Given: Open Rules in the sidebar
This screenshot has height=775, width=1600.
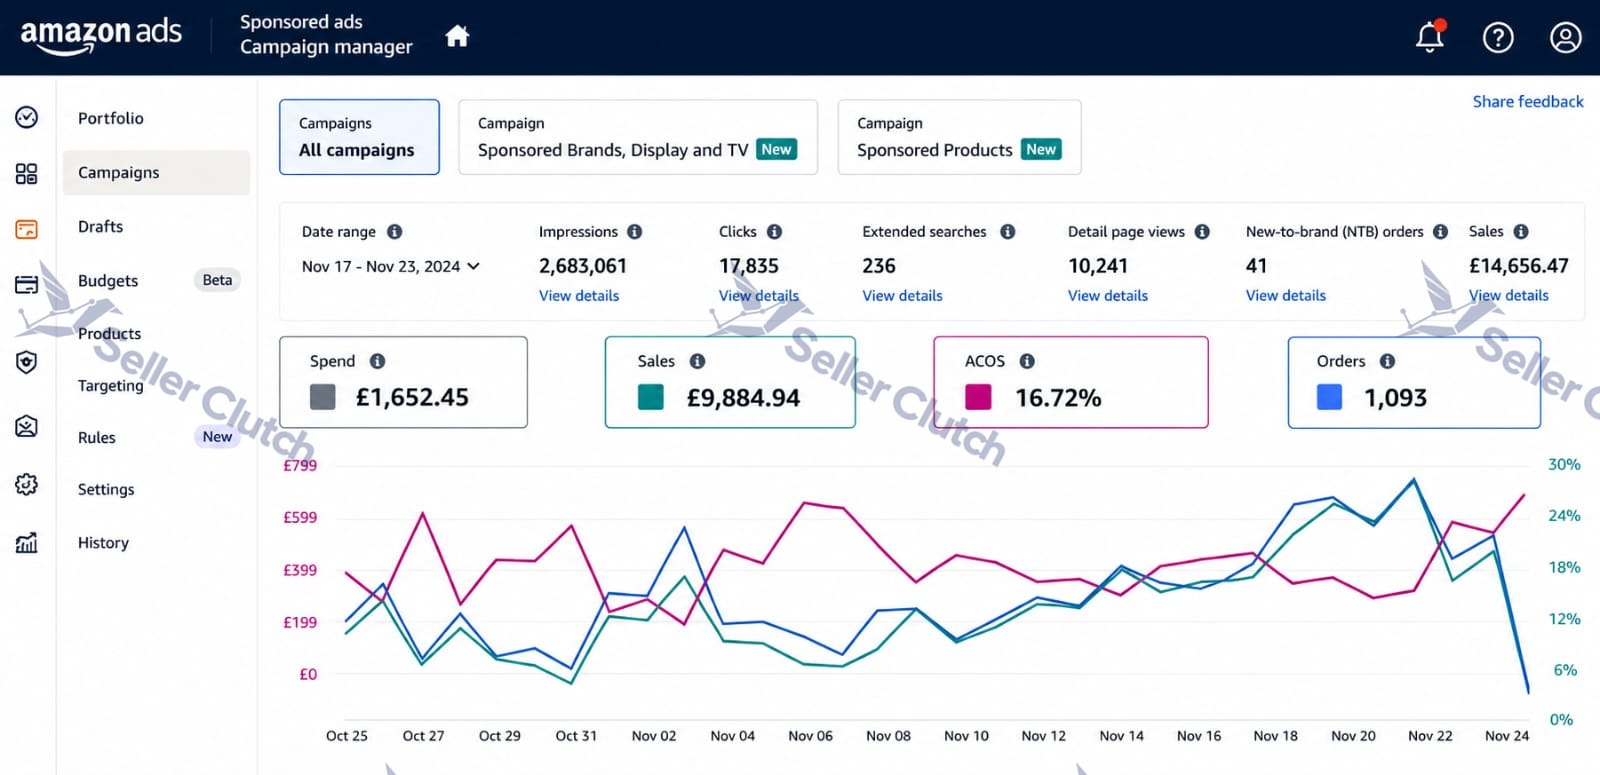Looking at the screenshot, I should coord(97,438).
